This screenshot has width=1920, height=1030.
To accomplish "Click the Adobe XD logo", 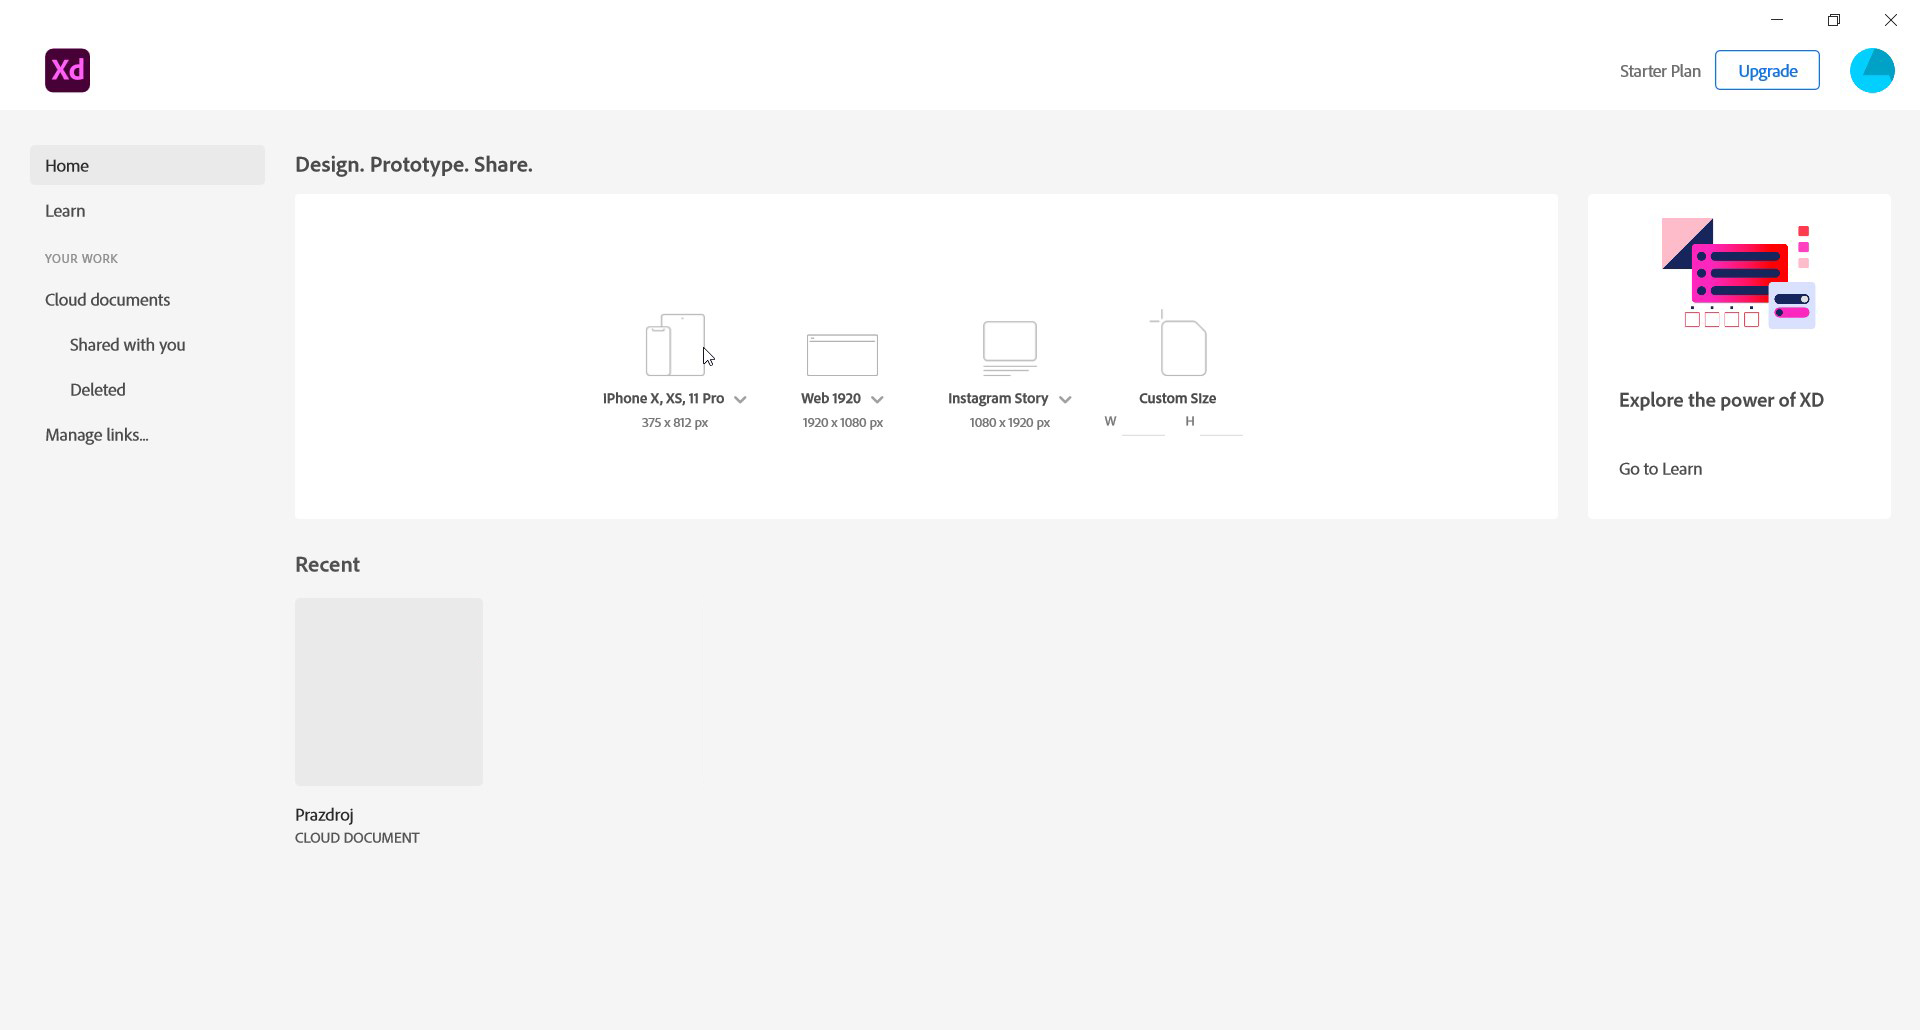I will point(66,70).
